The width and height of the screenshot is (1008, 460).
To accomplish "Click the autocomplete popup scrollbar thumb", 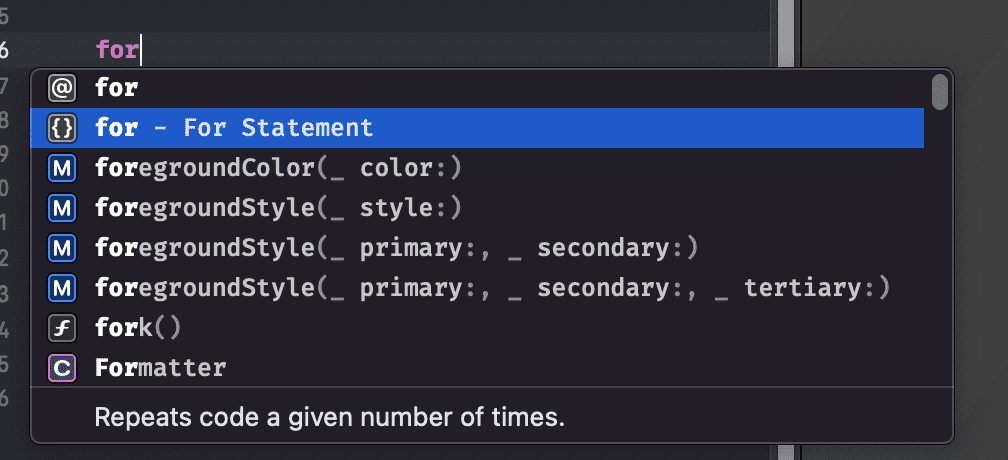I will point(939,92).
